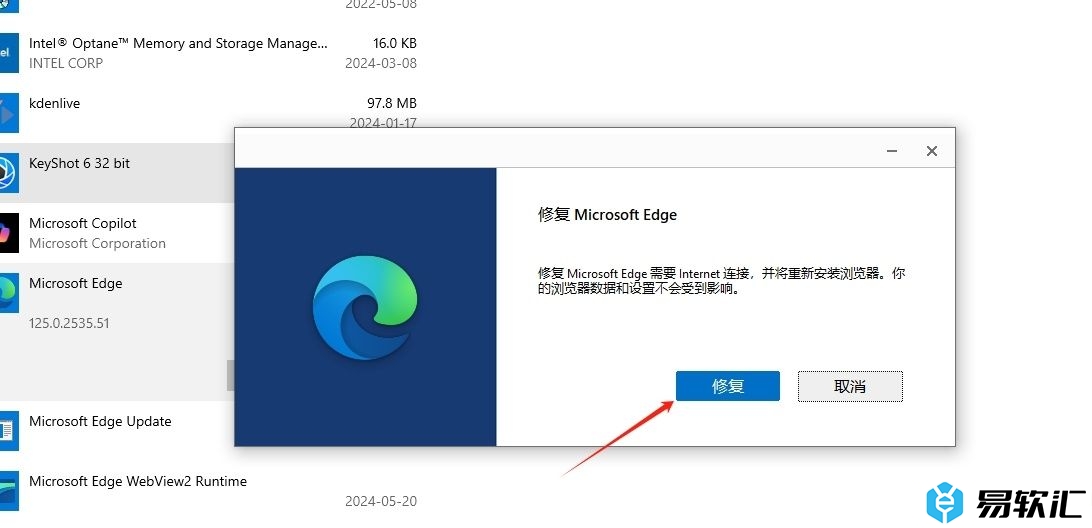
Task: Click the Edge WebView2 Runtime icon
Action: tap(8, 490)
